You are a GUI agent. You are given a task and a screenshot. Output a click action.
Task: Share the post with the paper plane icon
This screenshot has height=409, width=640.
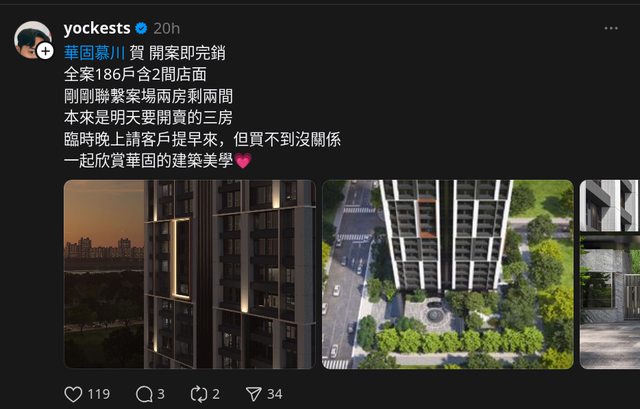(x=253, y=394)
